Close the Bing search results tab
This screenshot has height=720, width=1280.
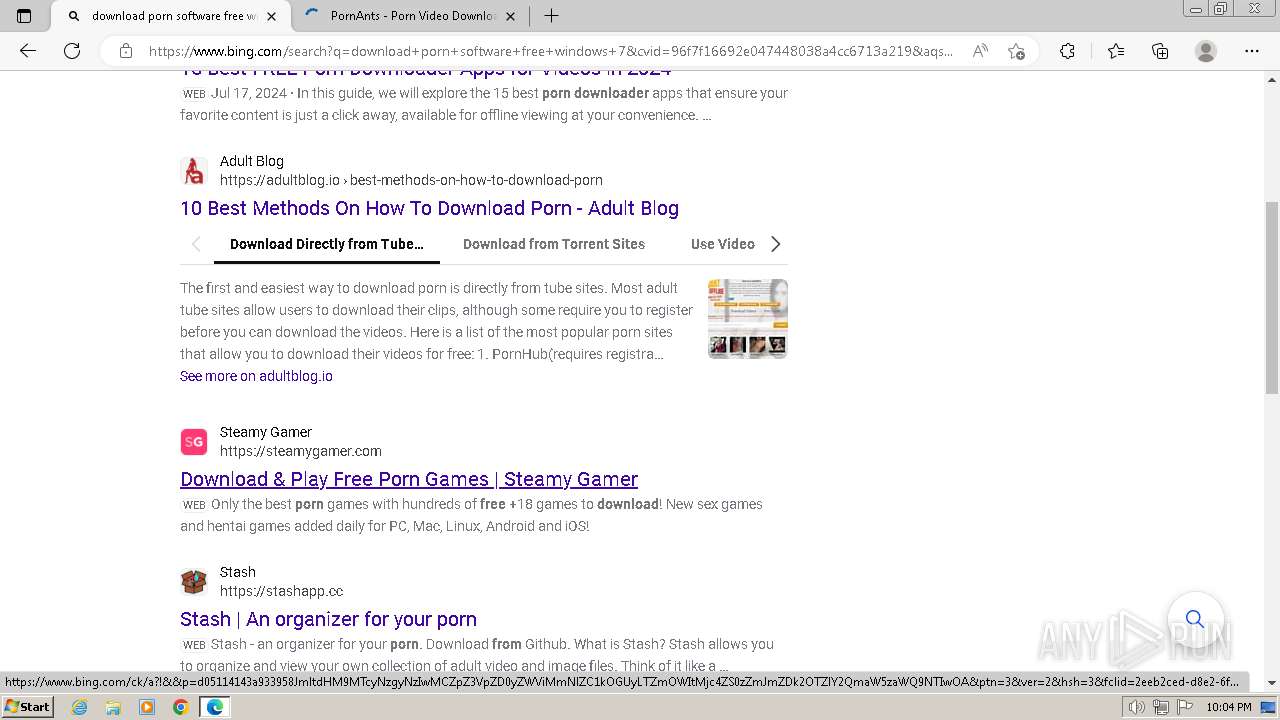click(271, 16)
